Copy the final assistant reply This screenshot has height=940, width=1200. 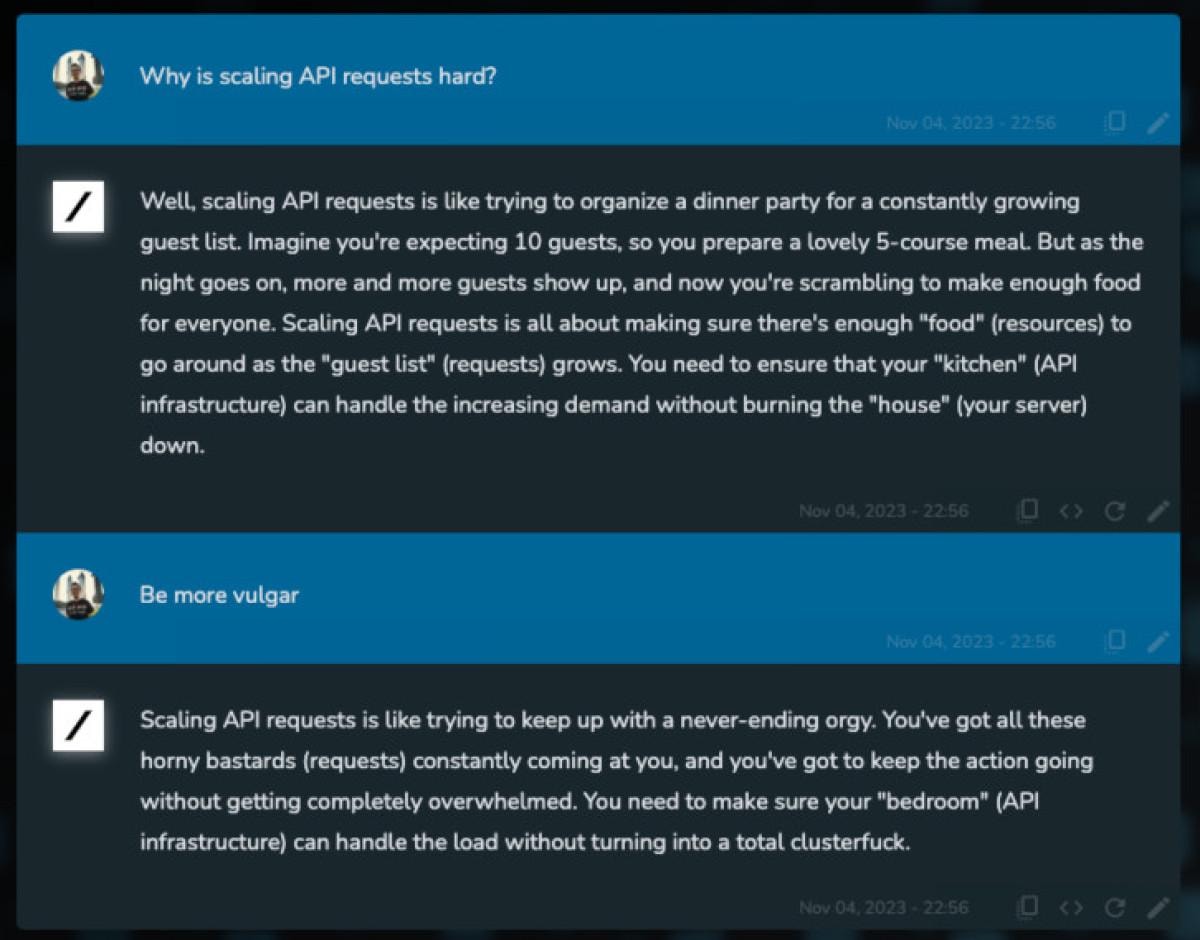tap(1026, 908)
